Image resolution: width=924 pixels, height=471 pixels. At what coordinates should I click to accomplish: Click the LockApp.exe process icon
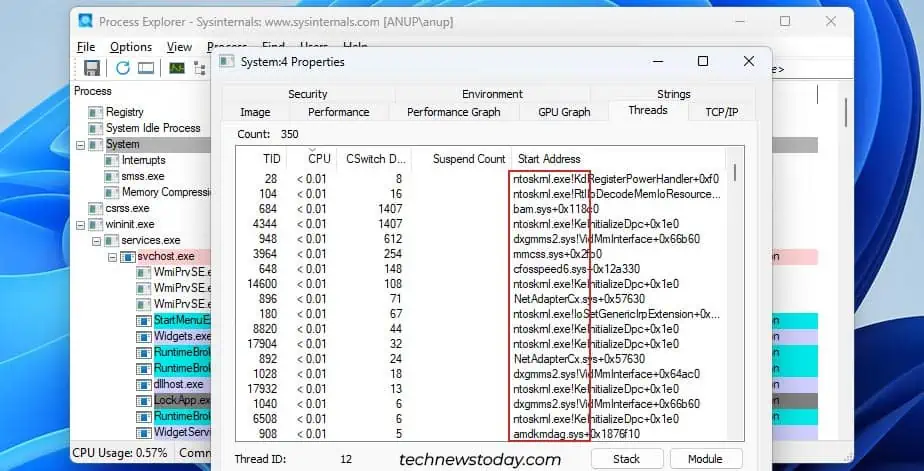[x=144, y=400]
